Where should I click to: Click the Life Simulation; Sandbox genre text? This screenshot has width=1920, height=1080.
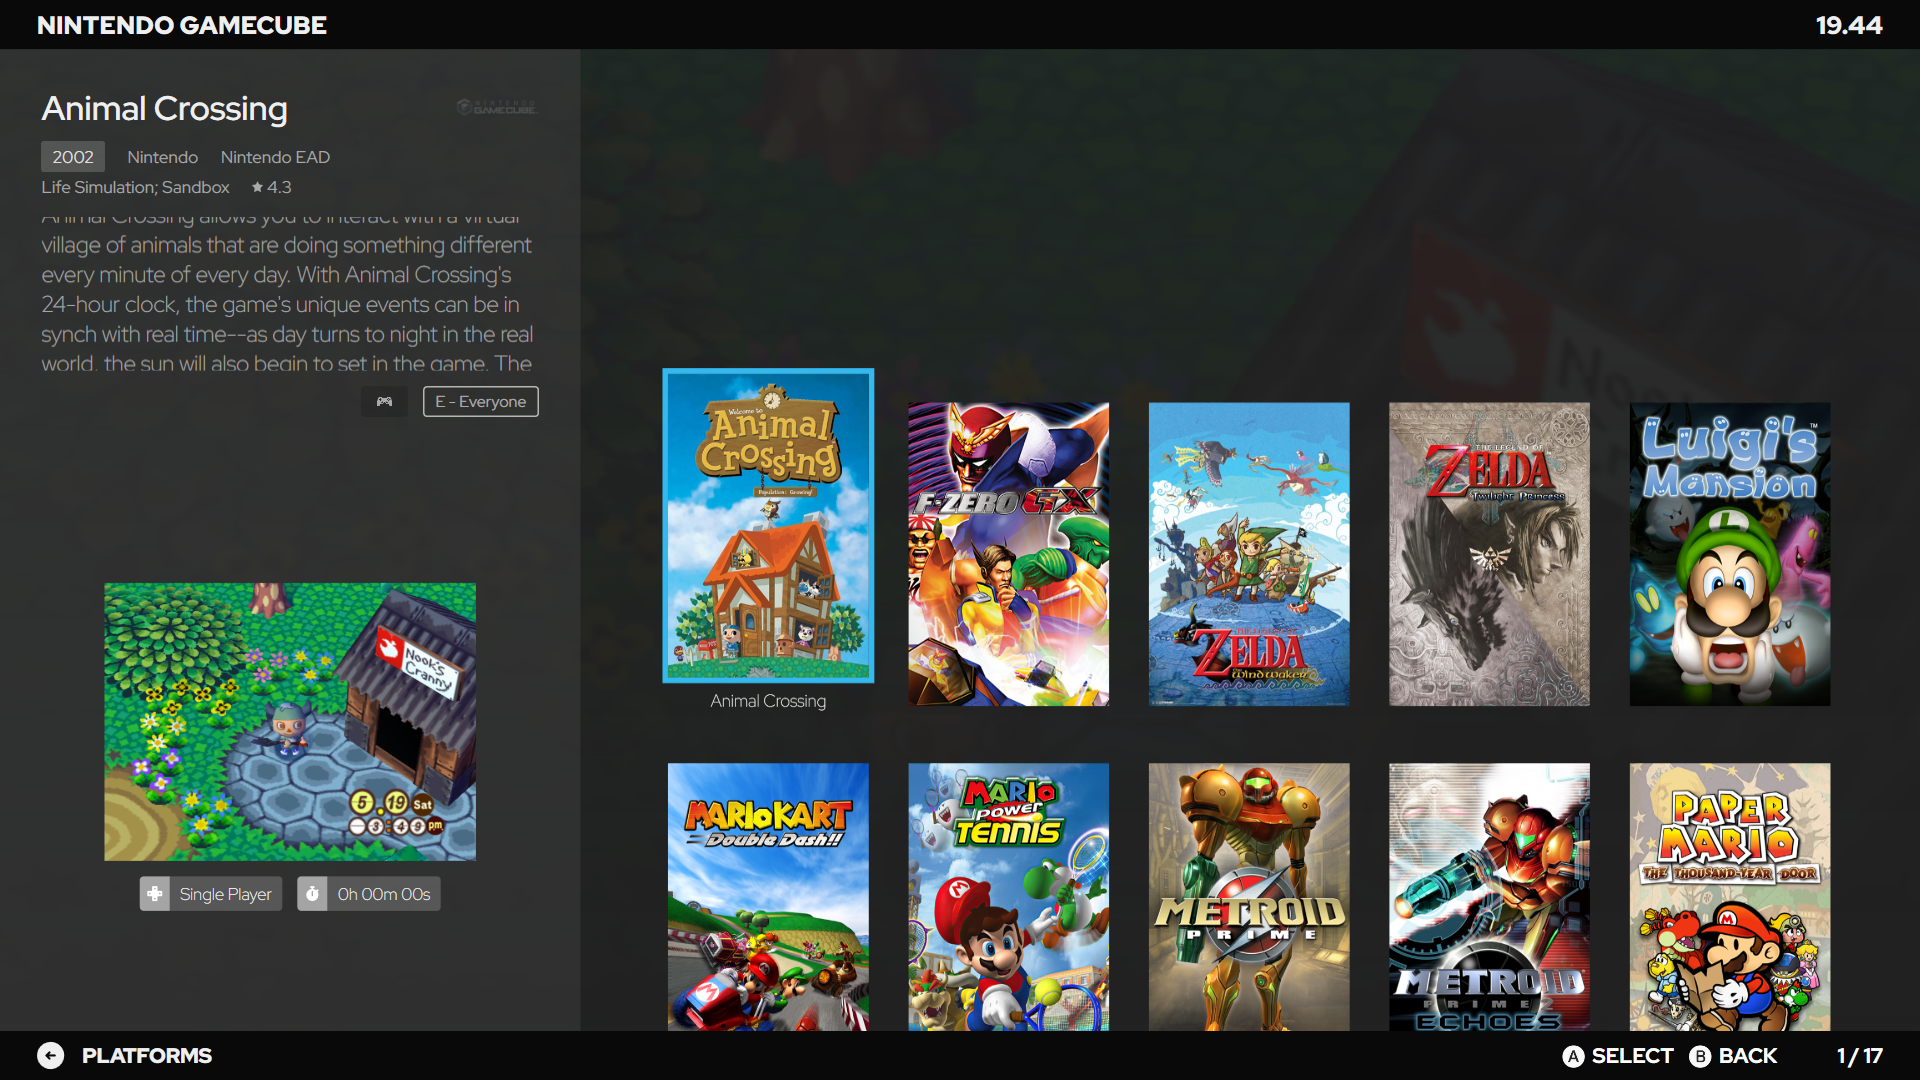click(135, 187)
